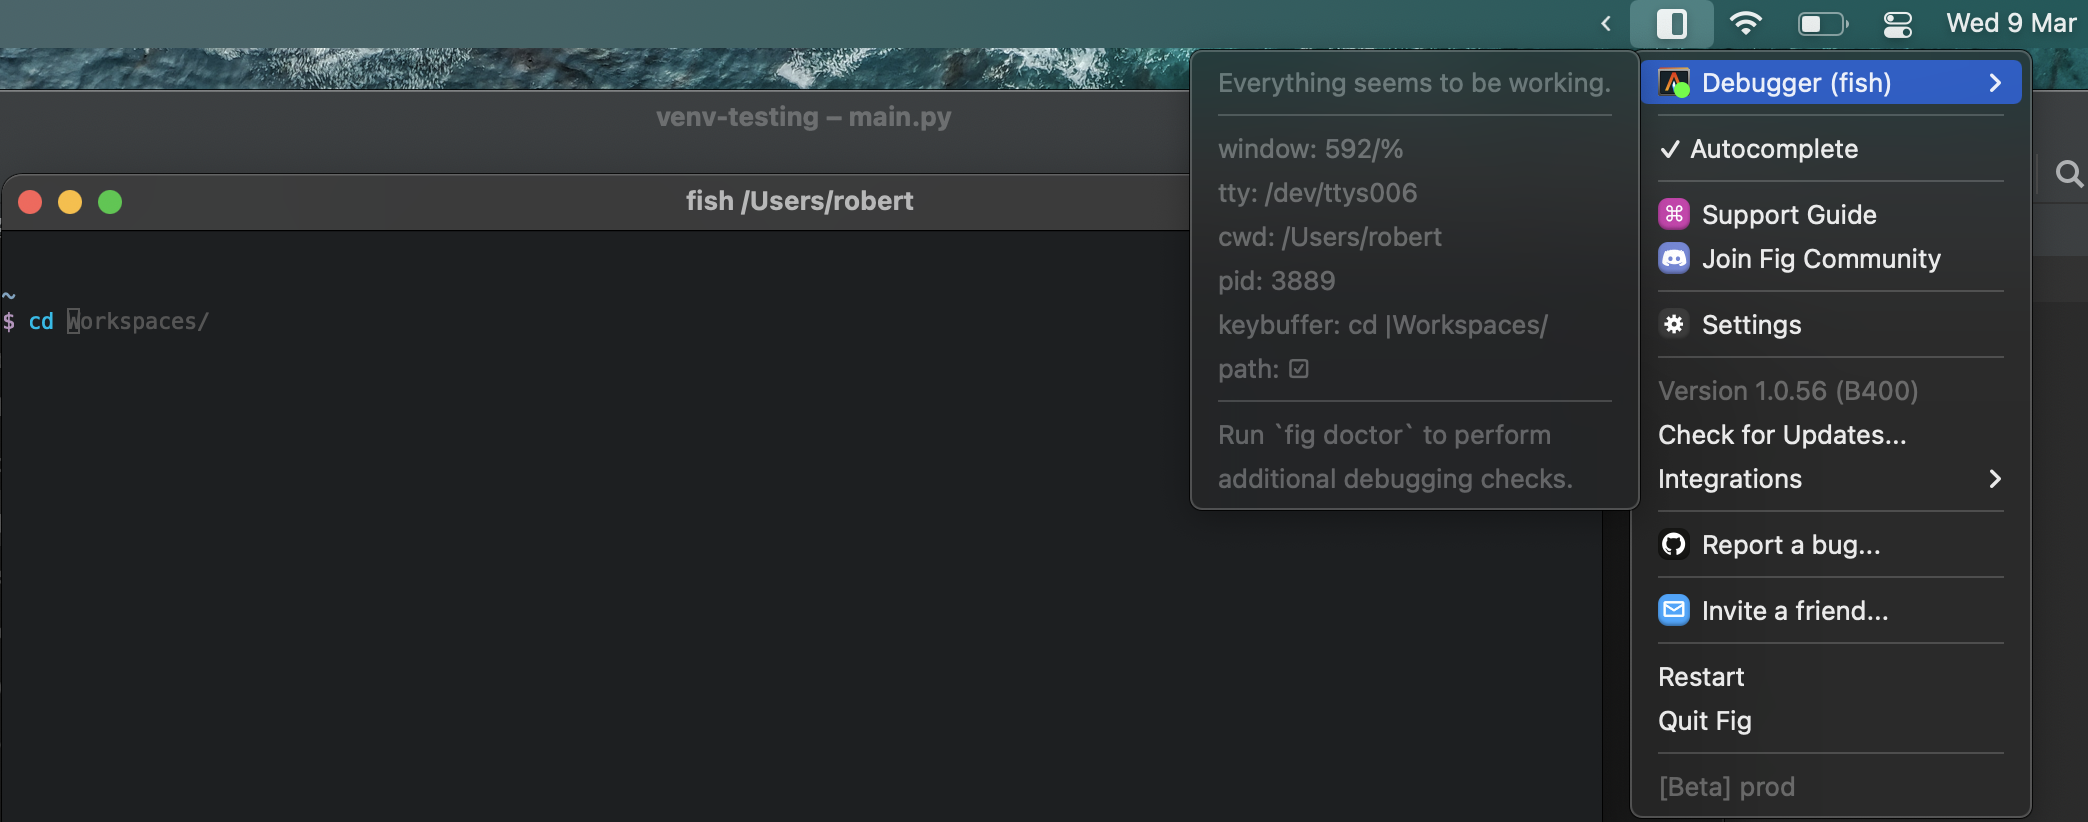Toggle Autocomplete in the Fig menu
Viewport: 2088px width, 822px height.
coord(1772,149)
